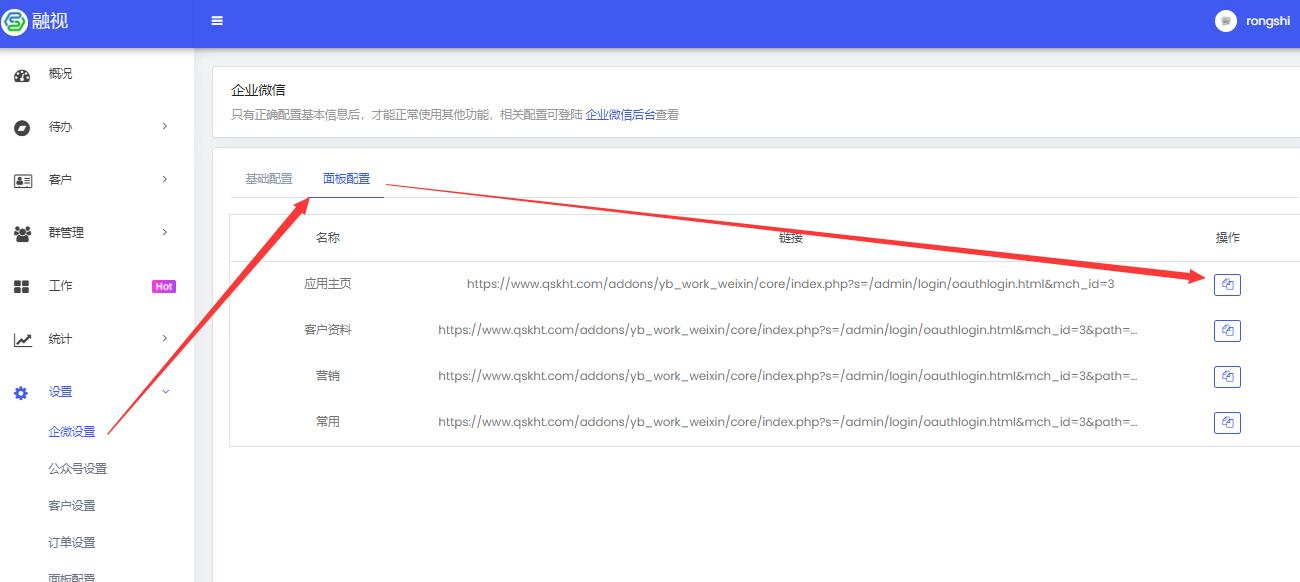Toggle the hamburger sidebar menu icon
The height and width of the screenshot is (582, 1300).
point(217,21)
